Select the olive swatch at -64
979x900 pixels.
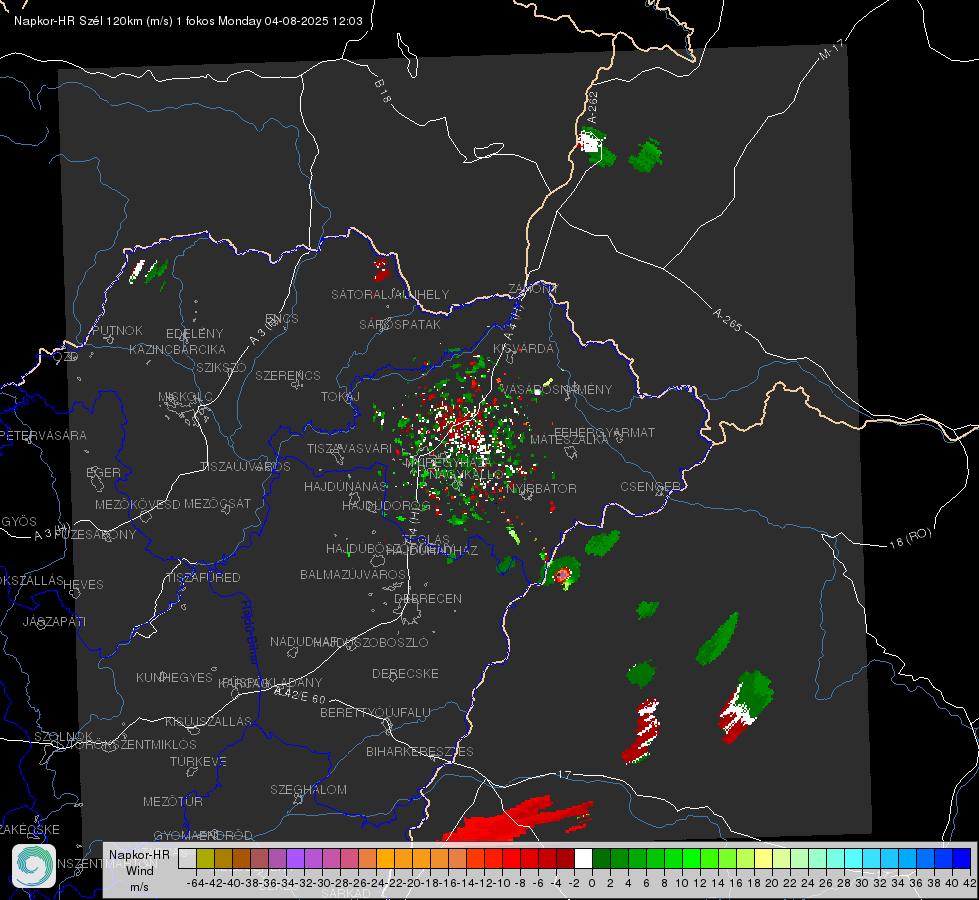pos(205,859)
